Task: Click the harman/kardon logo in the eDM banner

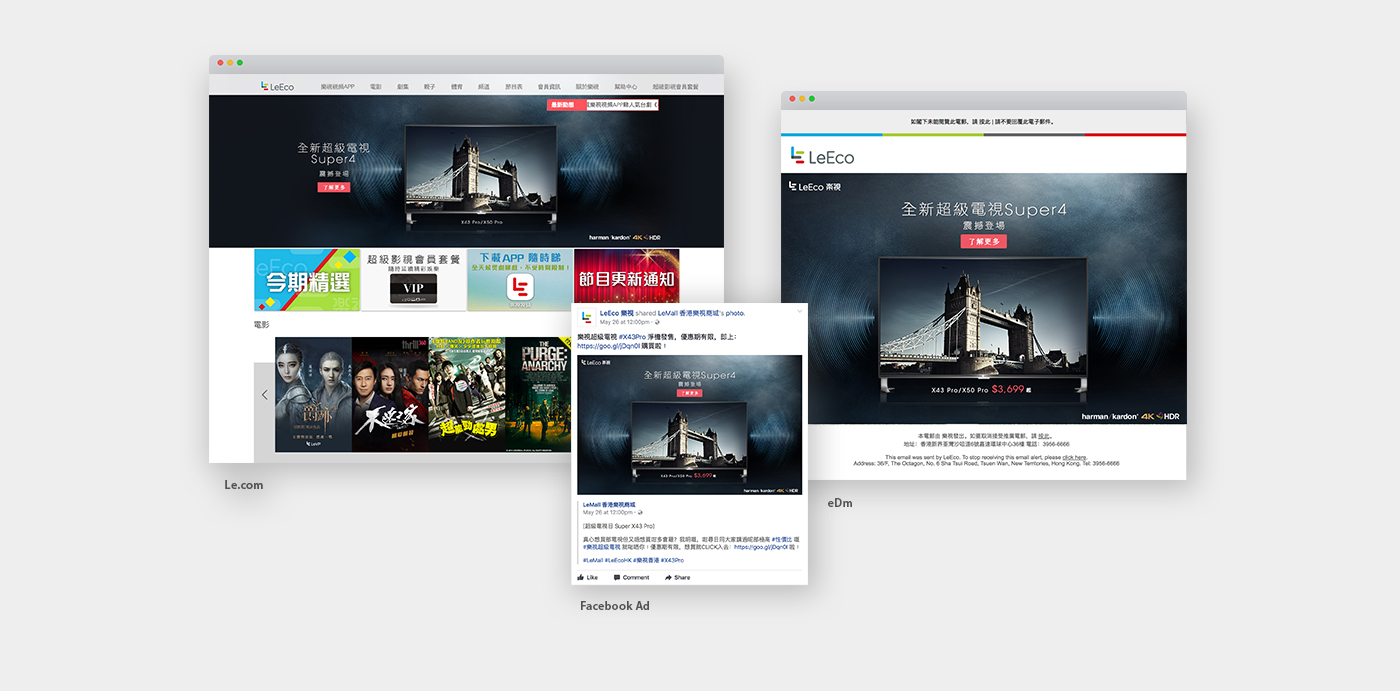Action: 1109,415
